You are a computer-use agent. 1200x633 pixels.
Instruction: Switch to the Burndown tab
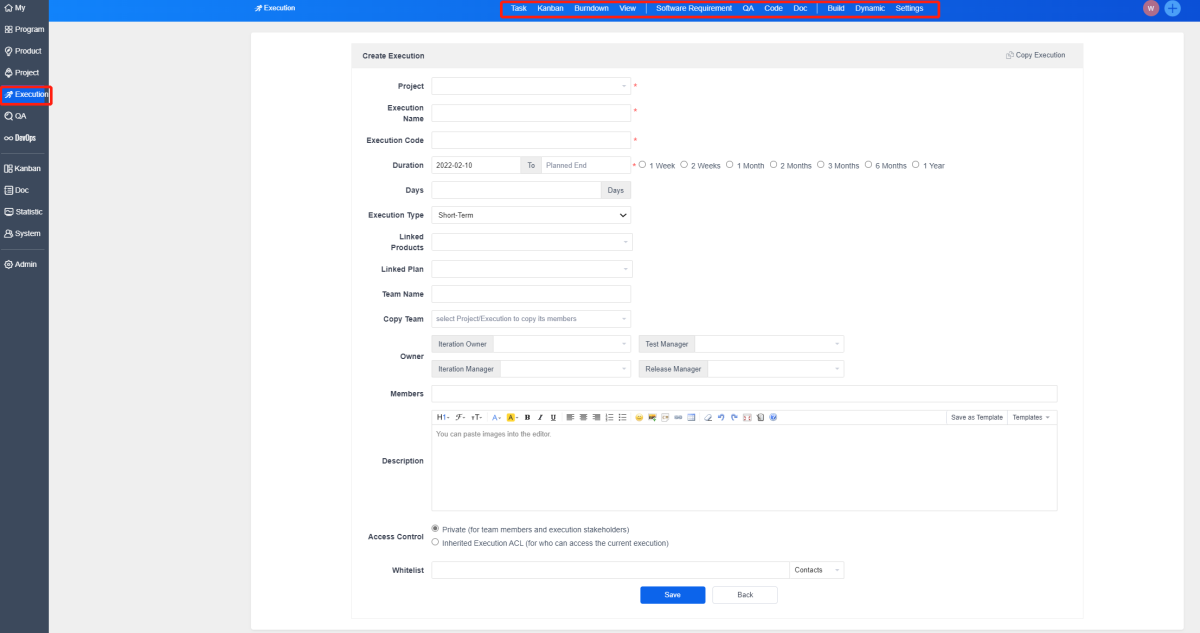[x=591, y=8]
